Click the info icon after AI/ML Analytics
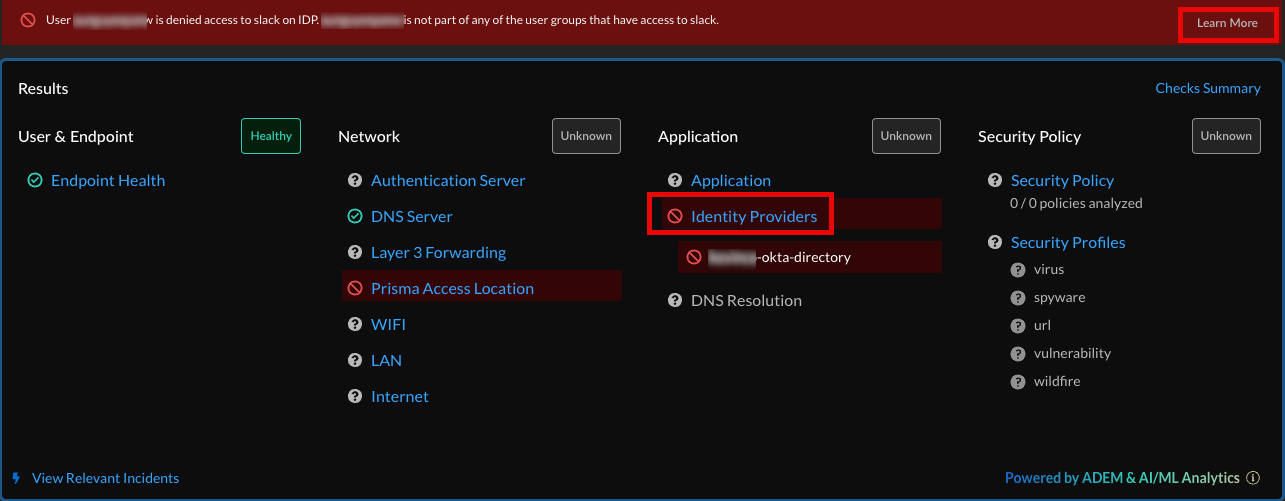 click(1253, 478)
